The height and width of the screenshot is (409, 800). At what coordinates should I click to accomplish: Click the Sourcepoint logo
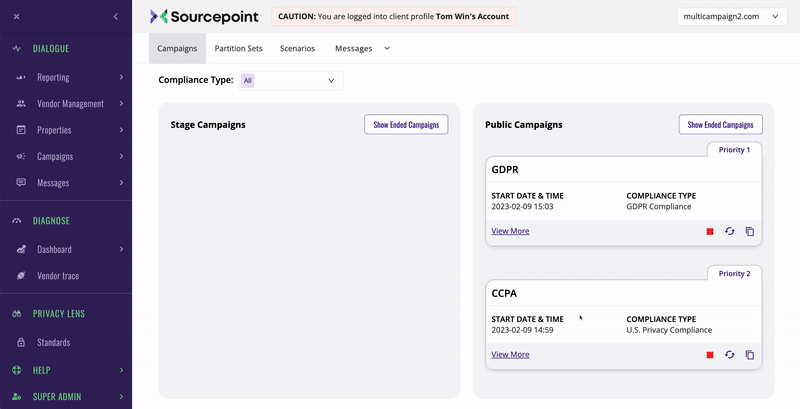204,17
